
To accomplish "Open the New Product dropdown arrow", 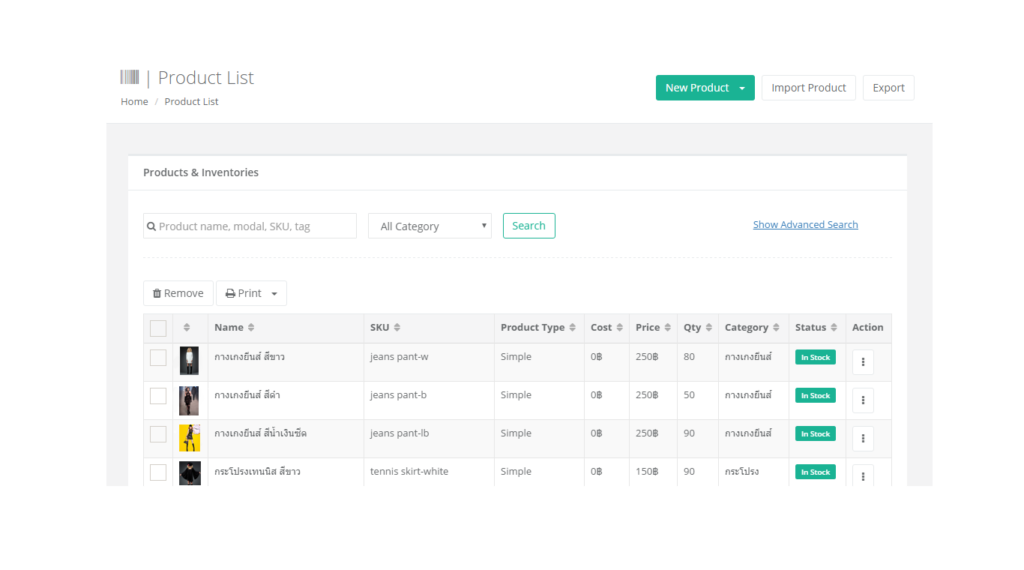I will [742, 88].
